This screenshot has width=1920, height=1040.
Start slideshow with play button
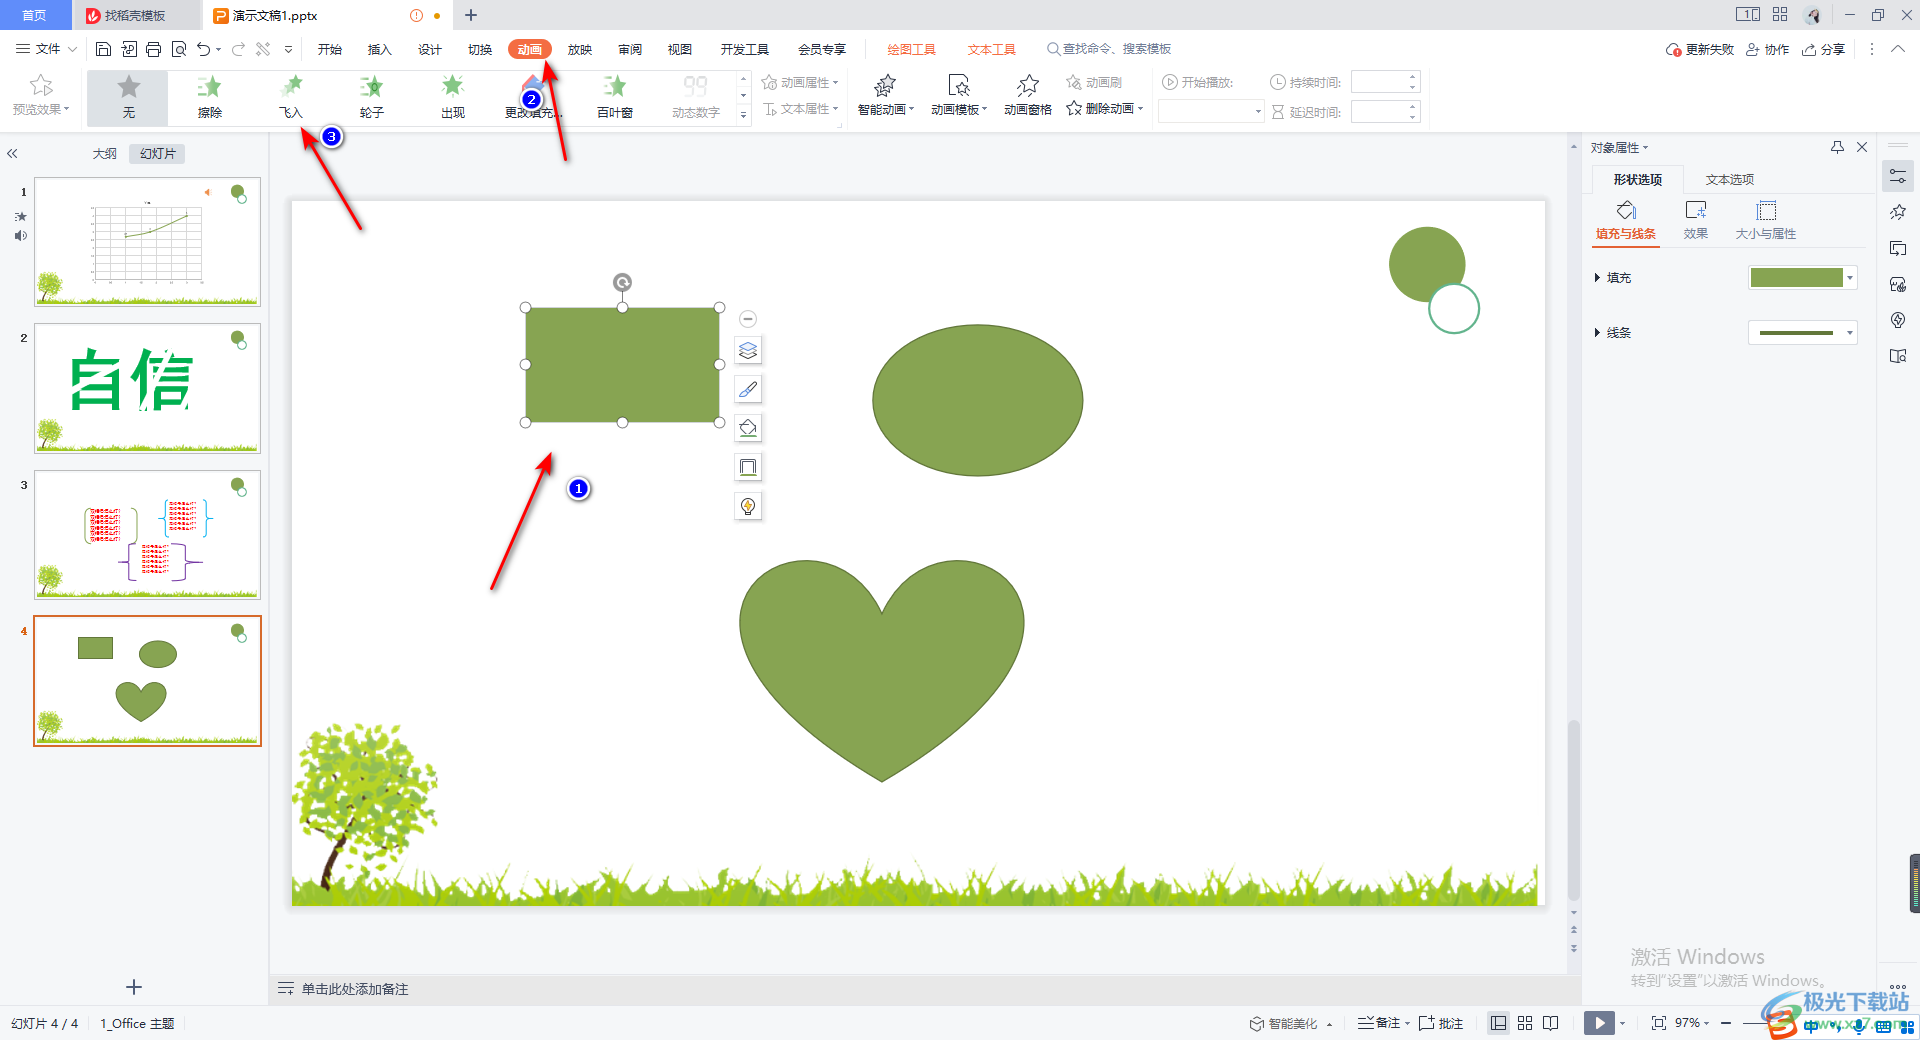[1599, 1023]
